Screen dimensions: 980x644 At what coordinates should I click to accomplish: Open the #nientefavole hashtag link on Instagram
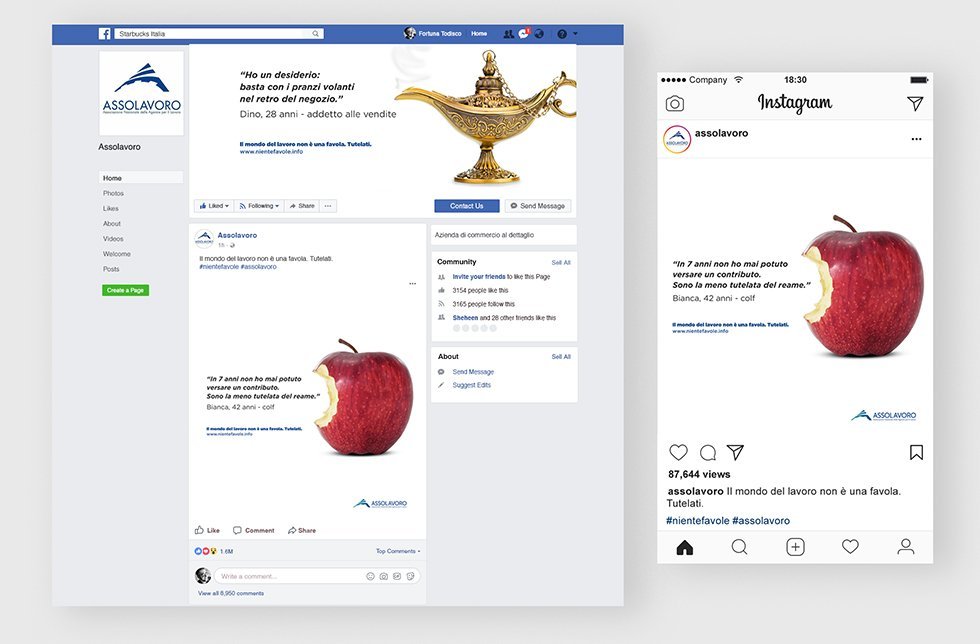point(698,520)
